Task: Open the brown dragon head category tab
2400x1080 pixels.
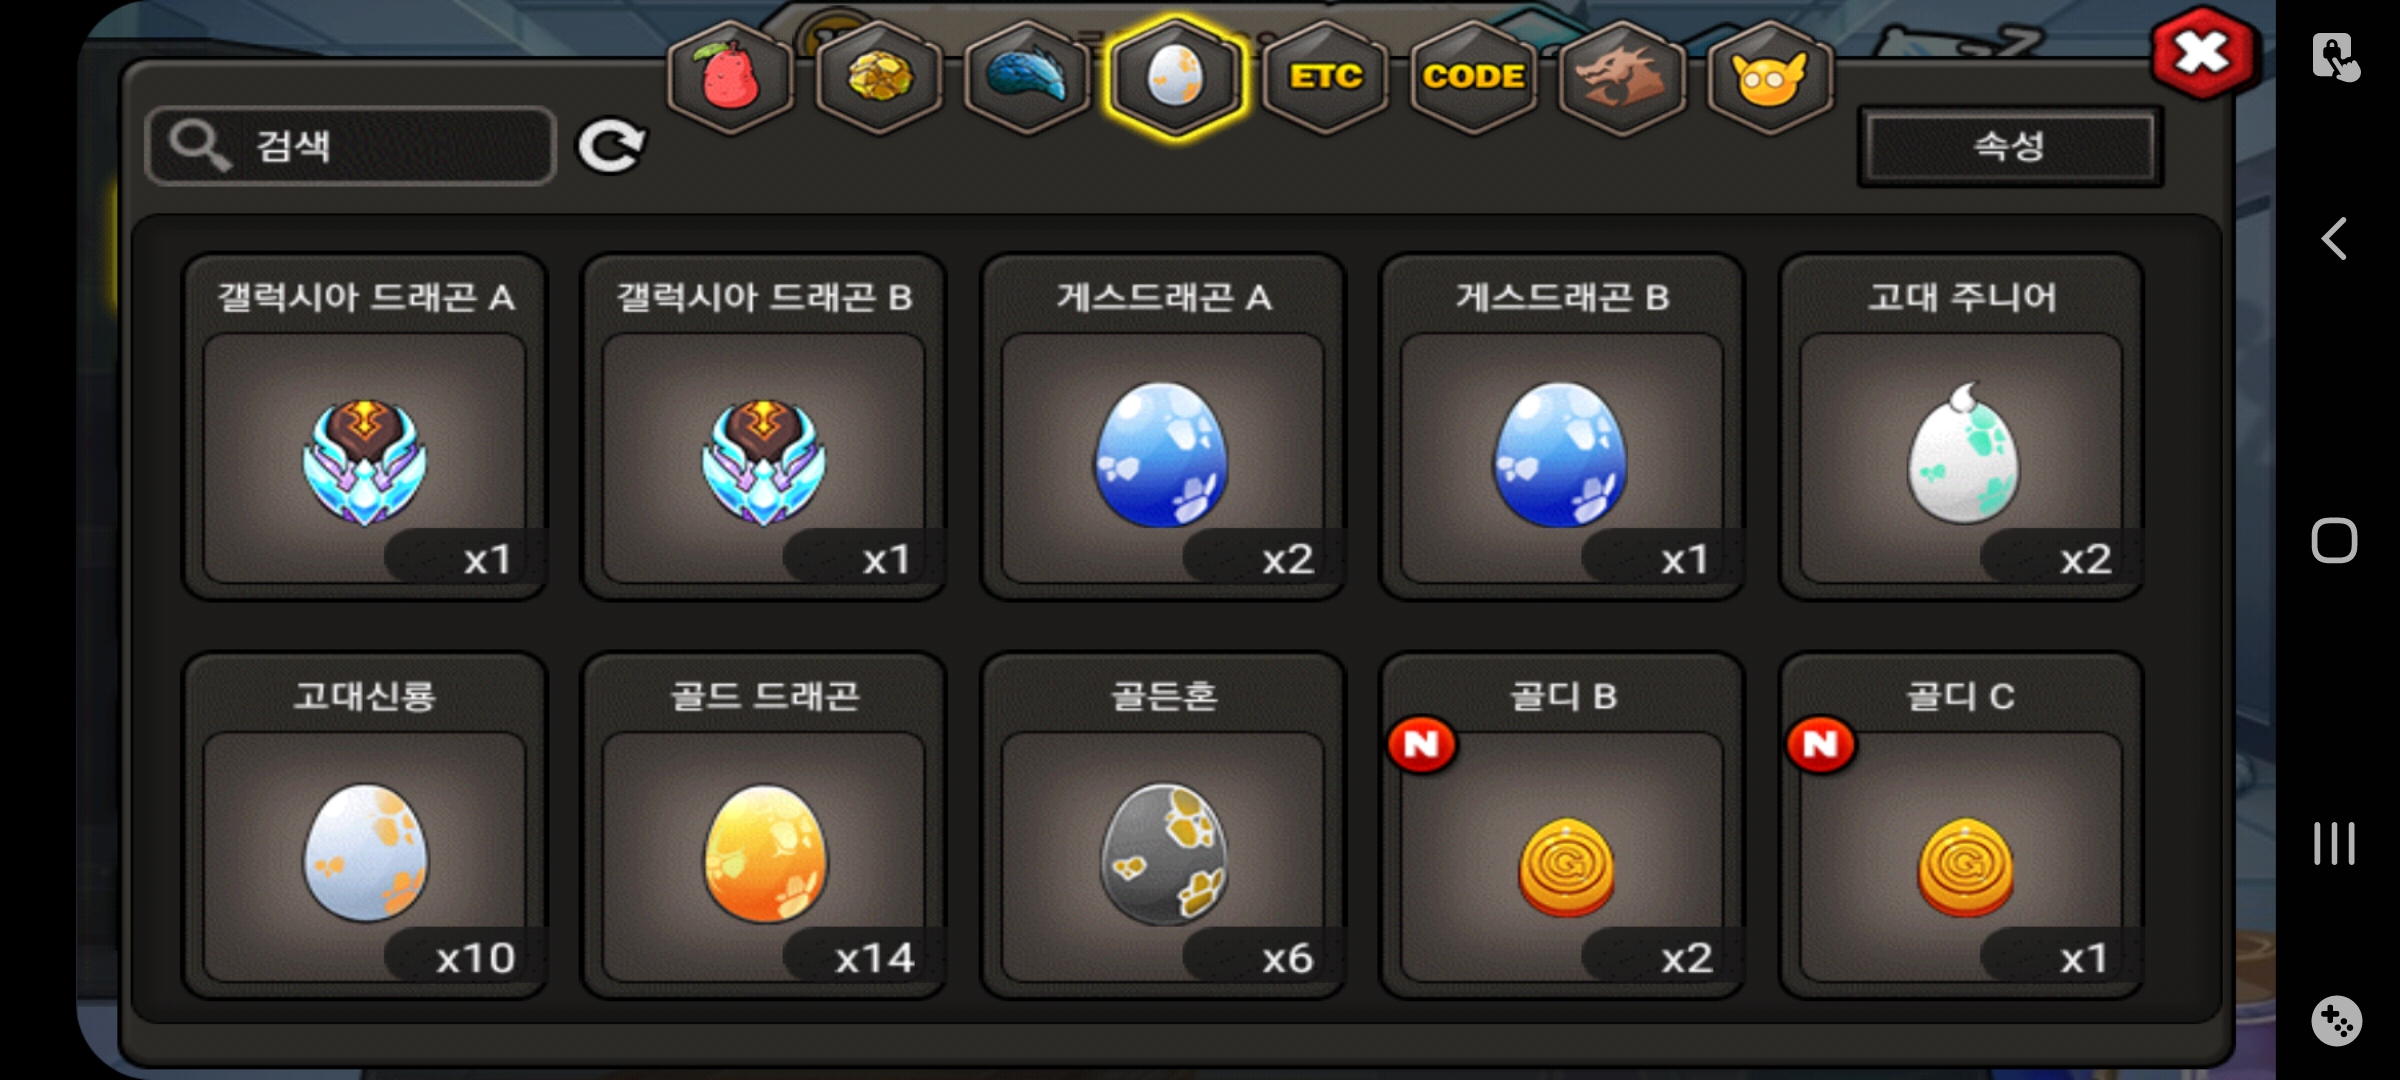Action: coord(1622,77)
